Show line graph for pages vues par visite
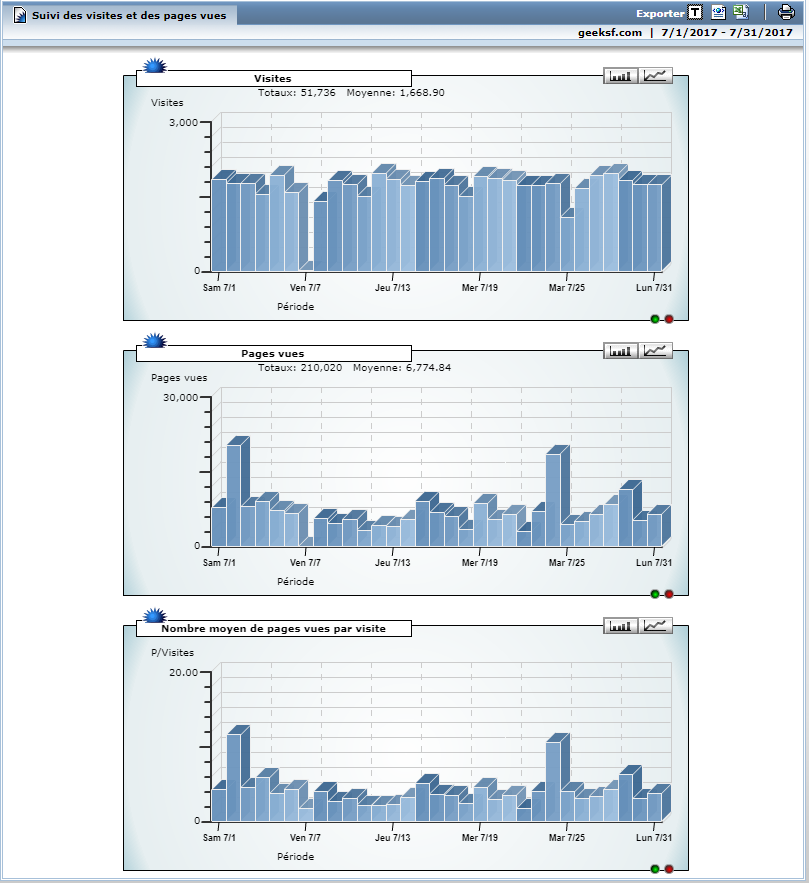809x883 pixels. coord(655,626)
